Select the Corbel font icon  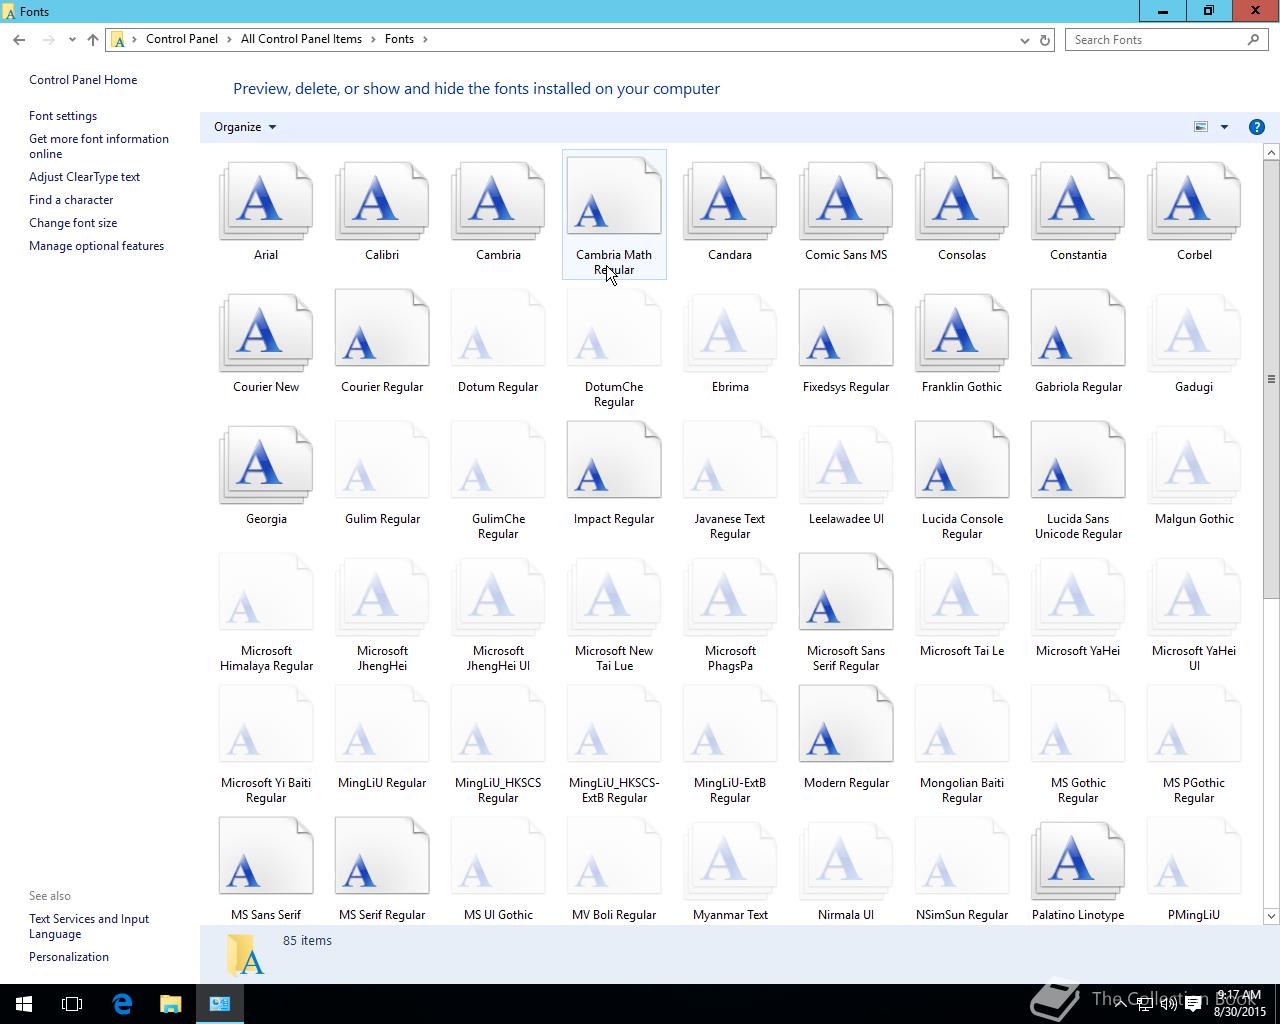point(1194,203)
